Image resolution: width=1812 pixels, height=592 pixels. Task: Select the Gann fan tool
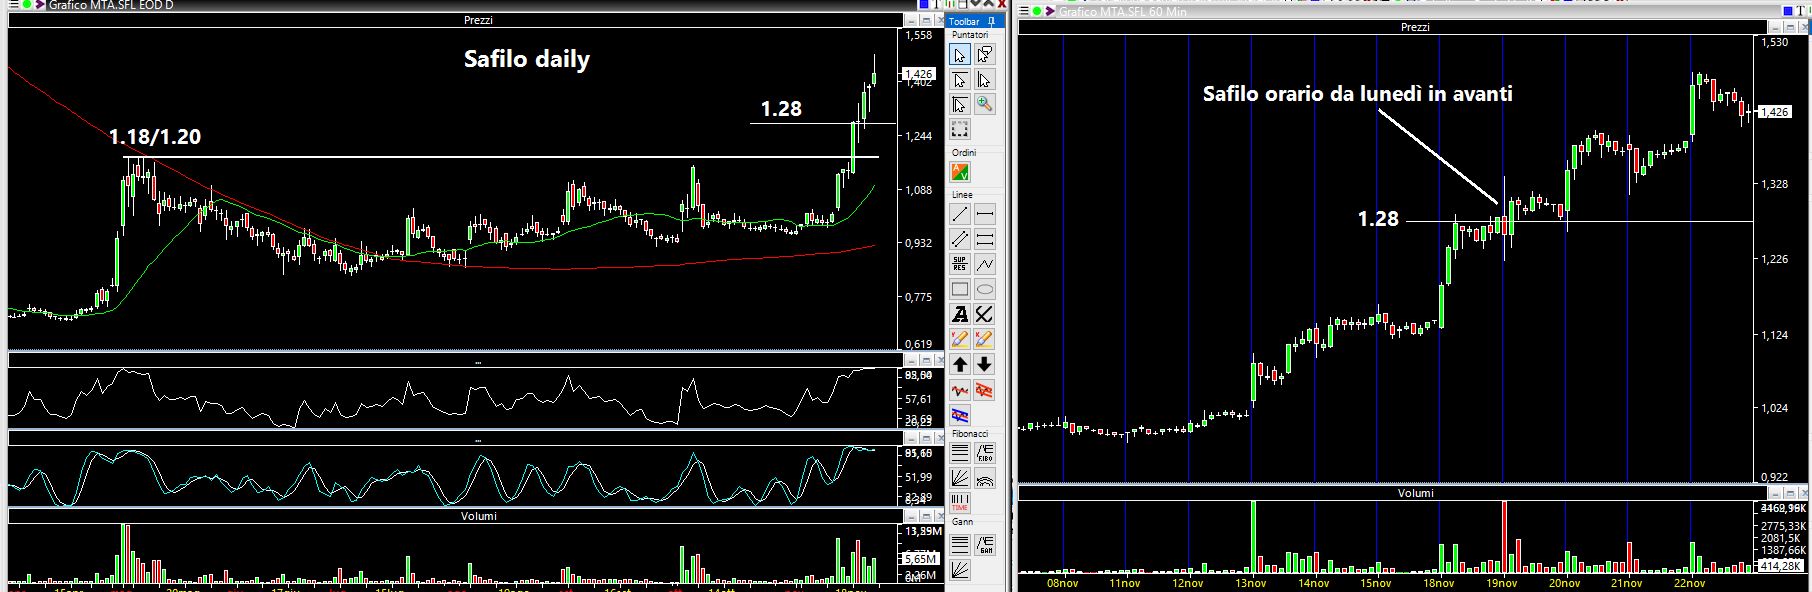(x=960, y=570)
